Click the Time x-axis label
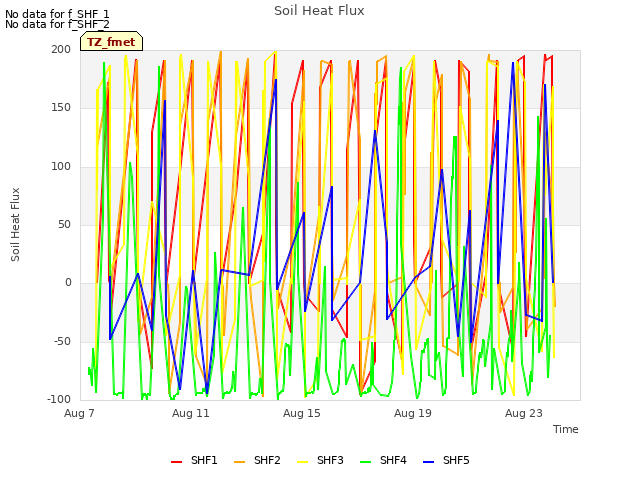640x480 pixels. pos(566,429)
